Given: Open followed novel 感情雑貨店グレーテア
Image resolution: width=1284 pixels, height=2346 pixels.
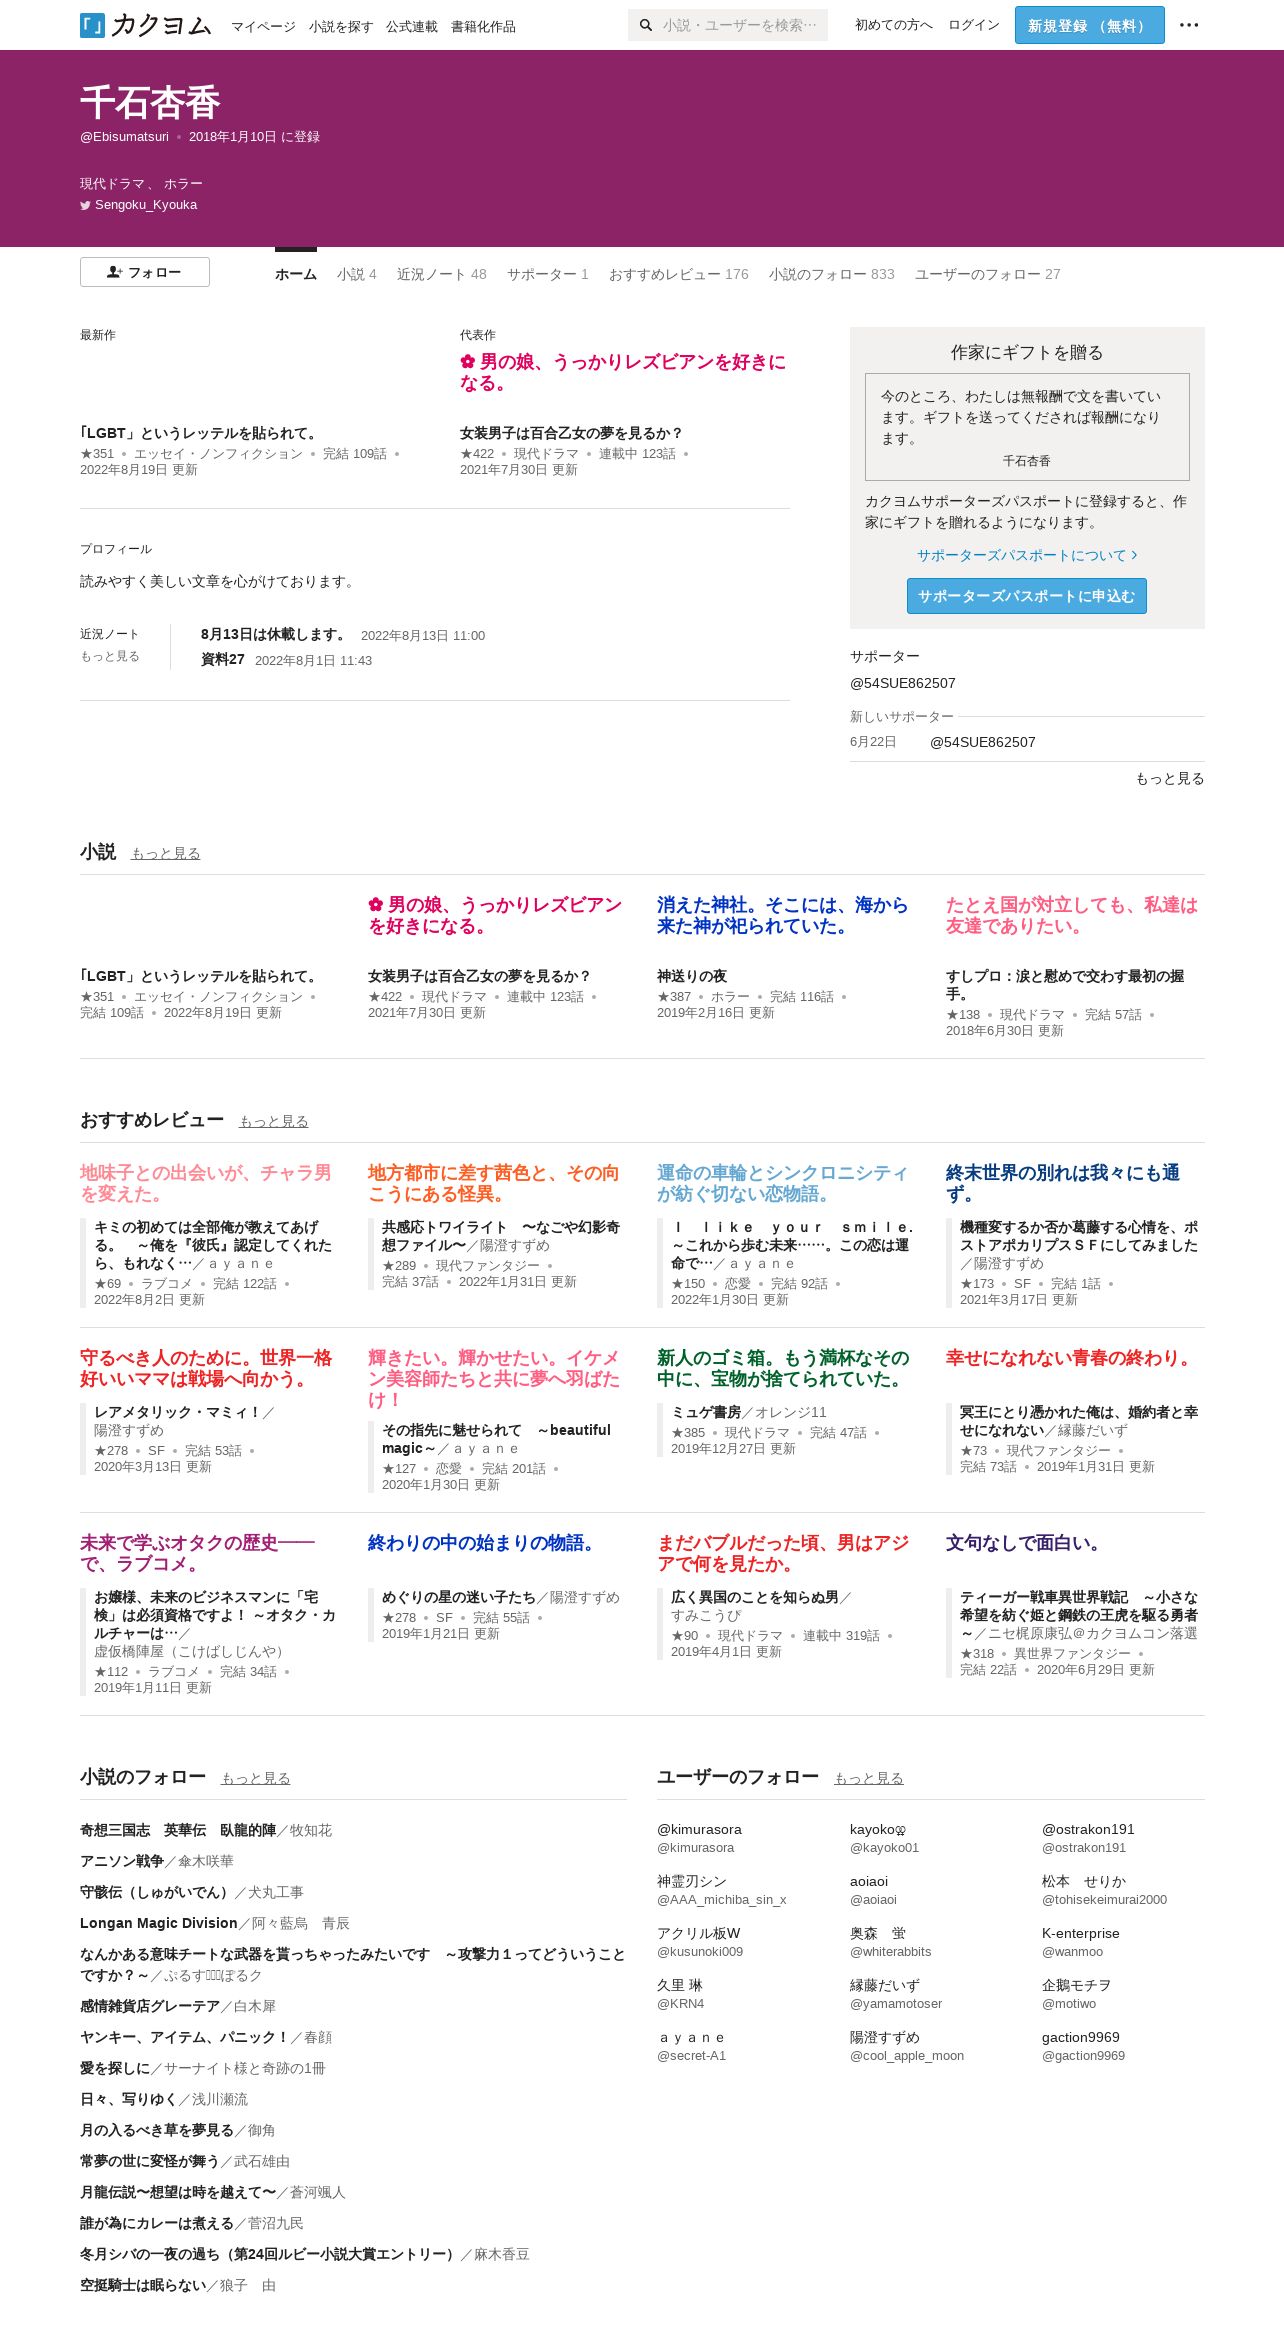Looking at the screenshot, I should [150, 2006].
